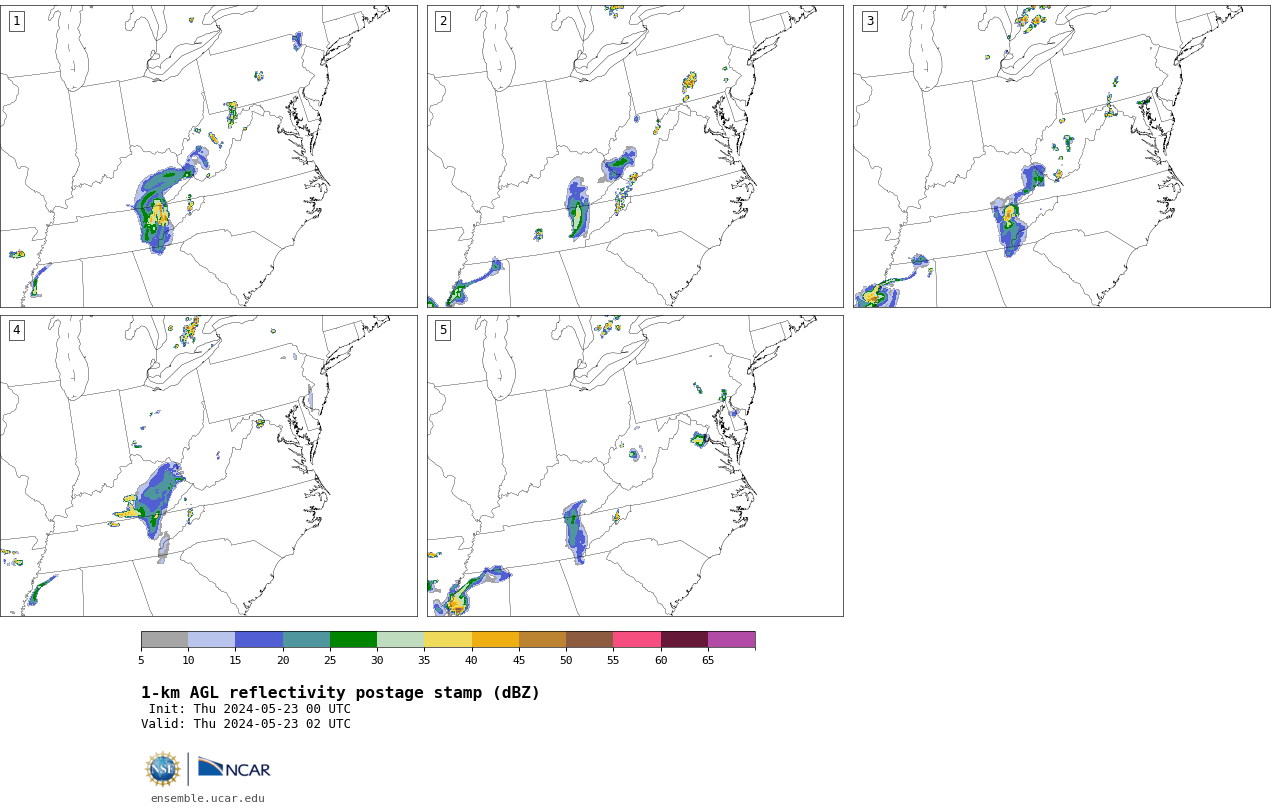Viewport: 1280px width, 809px height.
Task: Click the 1-km AGL reflectivity title
Action: 340,693
